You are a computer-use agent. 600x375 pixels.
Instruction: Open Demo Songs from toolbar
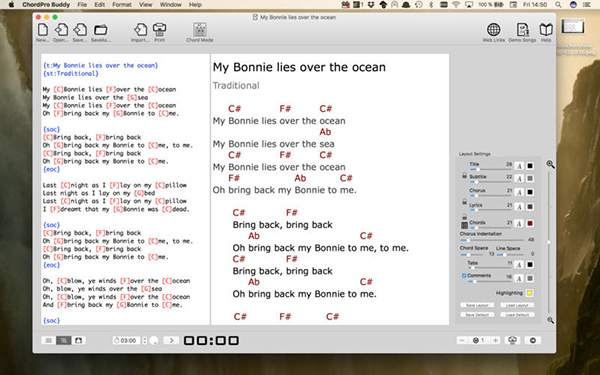click(522, 30)
